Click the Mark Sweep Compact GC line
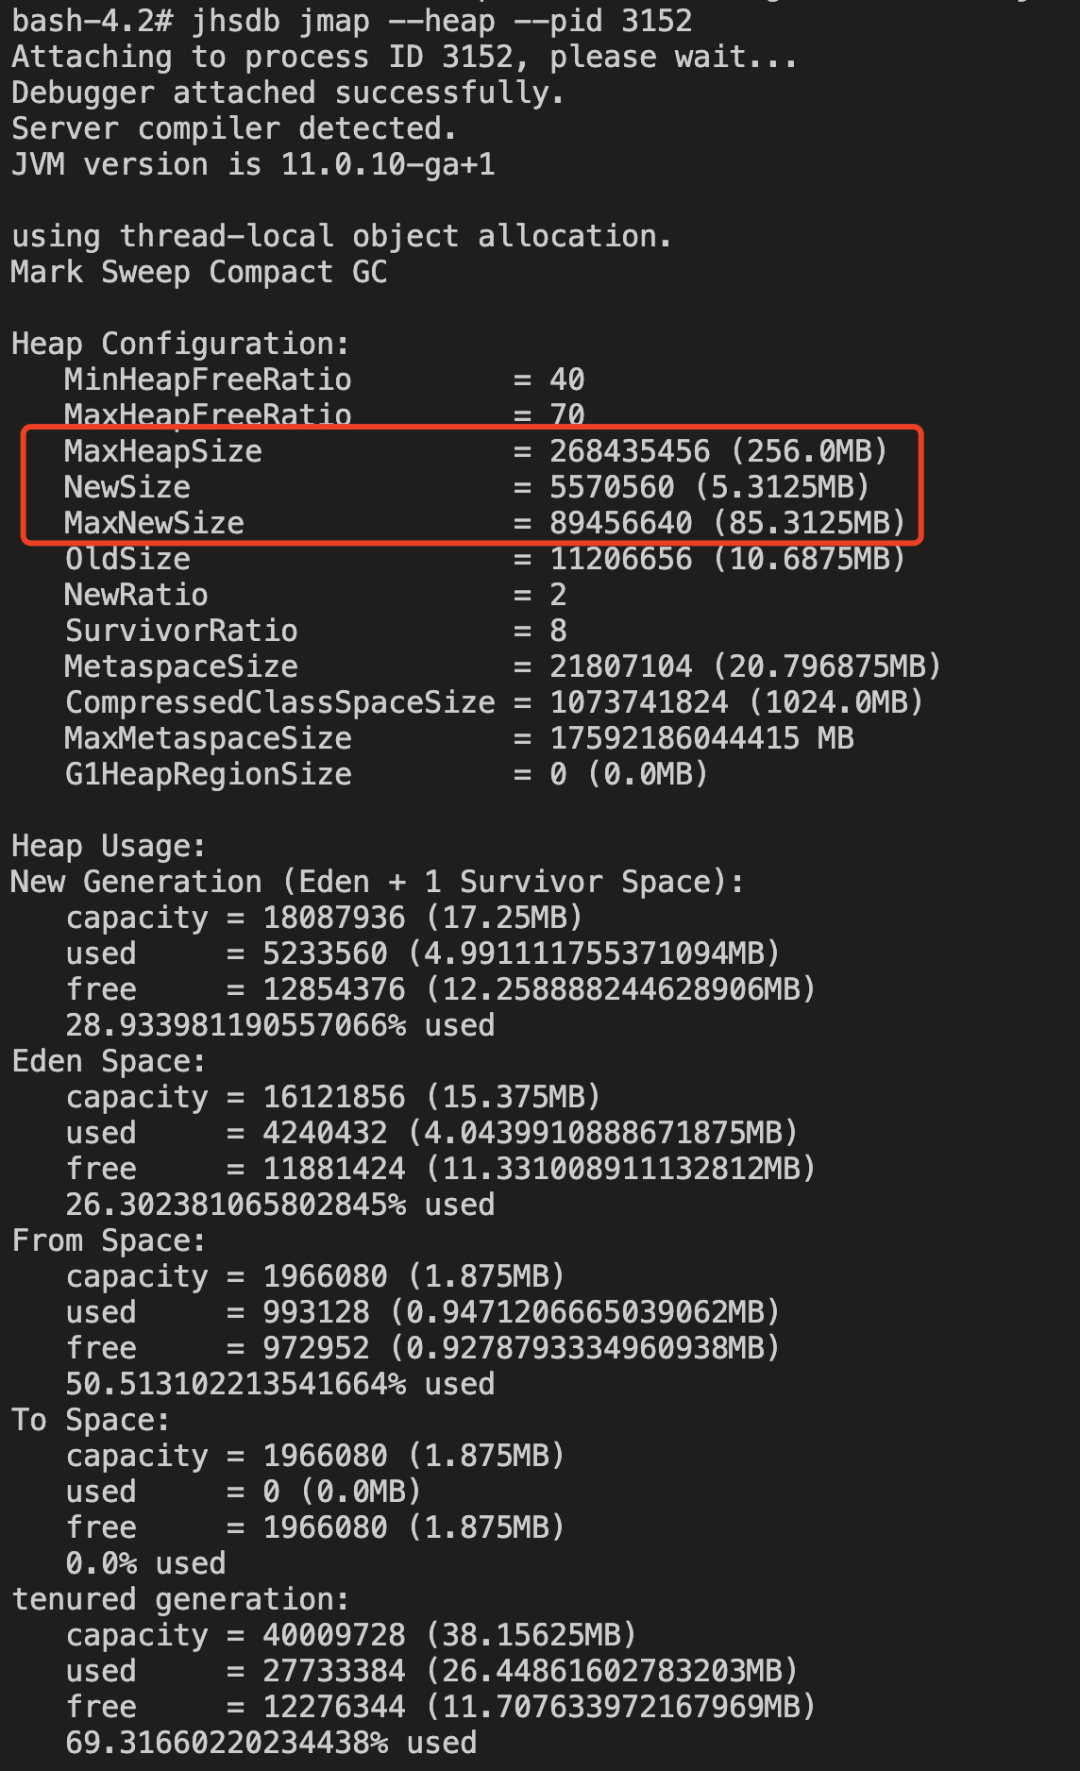The image size is (1080, 1771). pyautogui.click(x=199, y=272)
